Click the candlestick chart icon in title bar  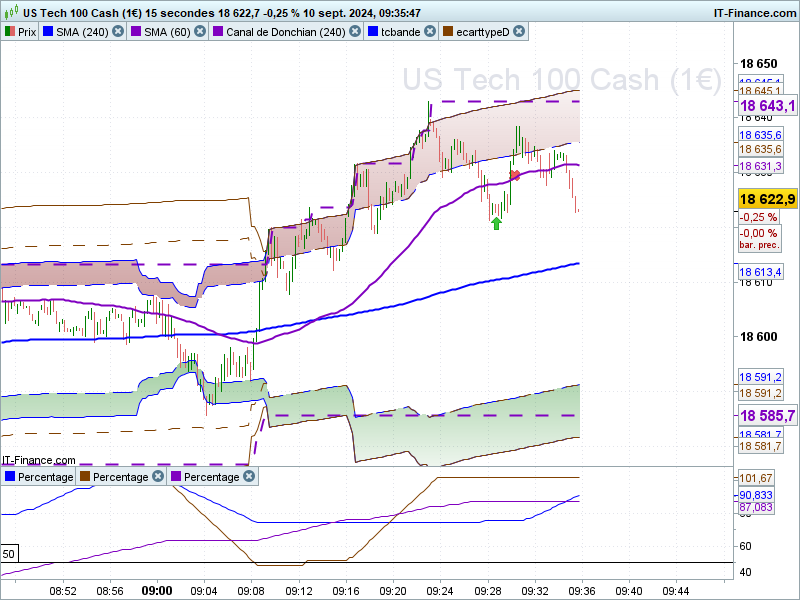click(x=11, y=12)
